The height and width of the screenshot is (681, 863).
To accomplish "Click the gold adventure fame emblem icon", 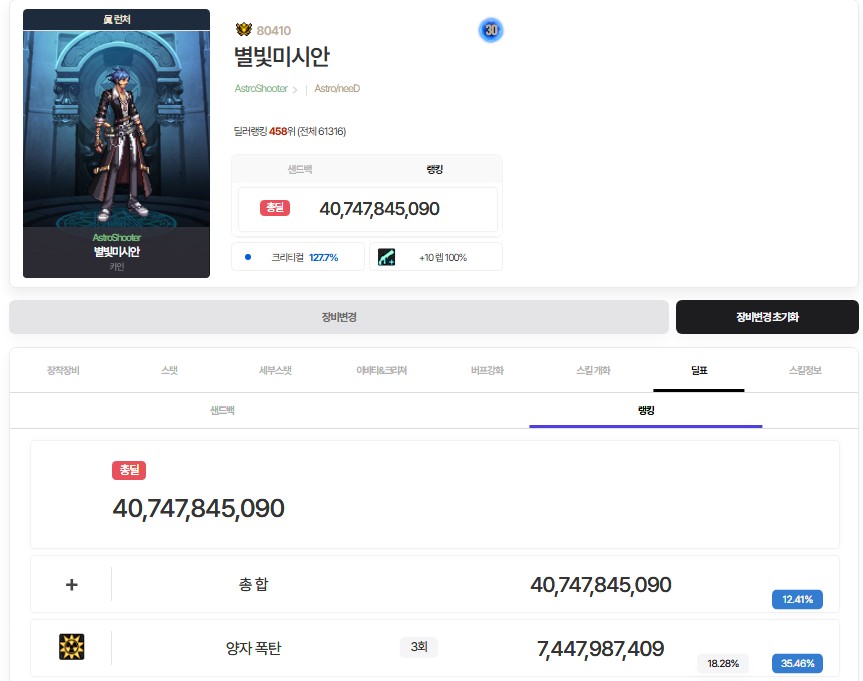I will (x=244, y=30).
